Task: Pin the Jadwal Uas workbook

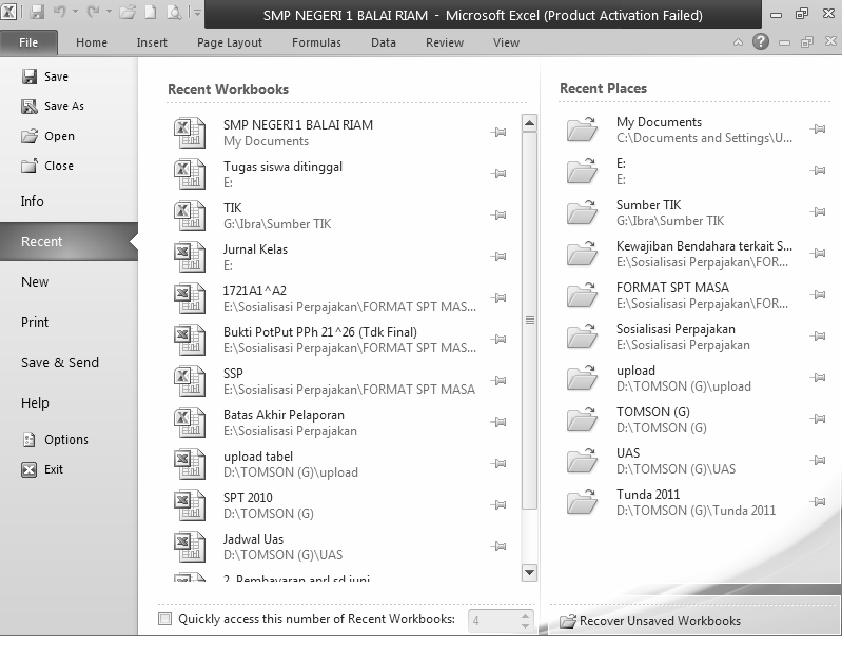Action: (x=498, y=546)
